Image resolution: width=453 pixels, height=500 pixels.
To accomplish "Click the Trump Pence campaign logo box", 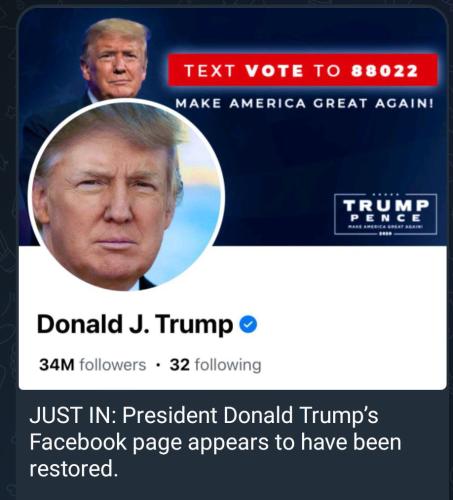I will click(x=386, y=214).
